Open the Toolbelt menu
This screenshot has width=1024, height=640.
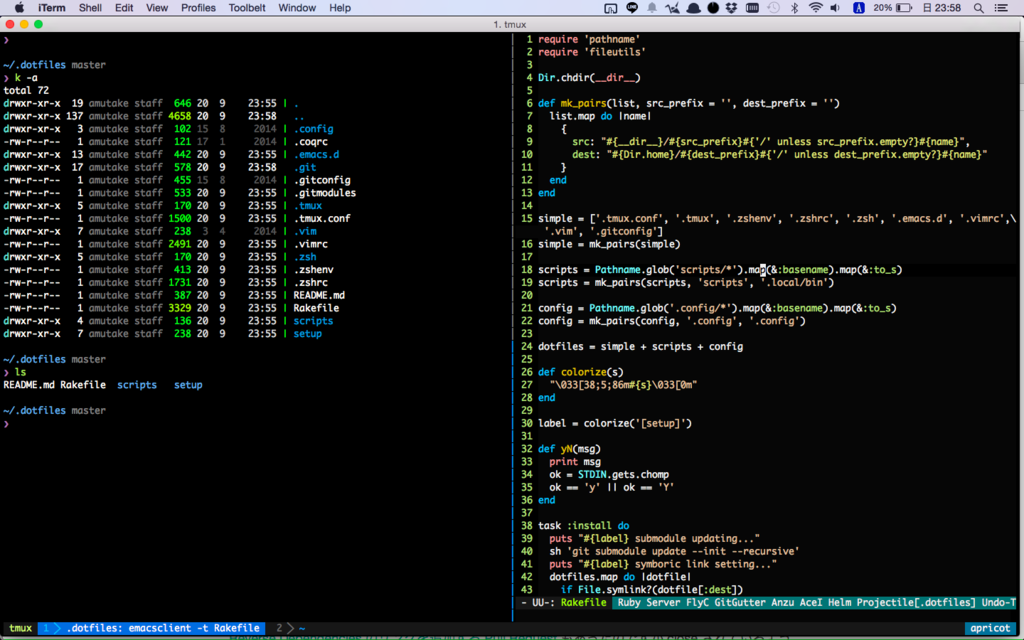click(247, 8)
